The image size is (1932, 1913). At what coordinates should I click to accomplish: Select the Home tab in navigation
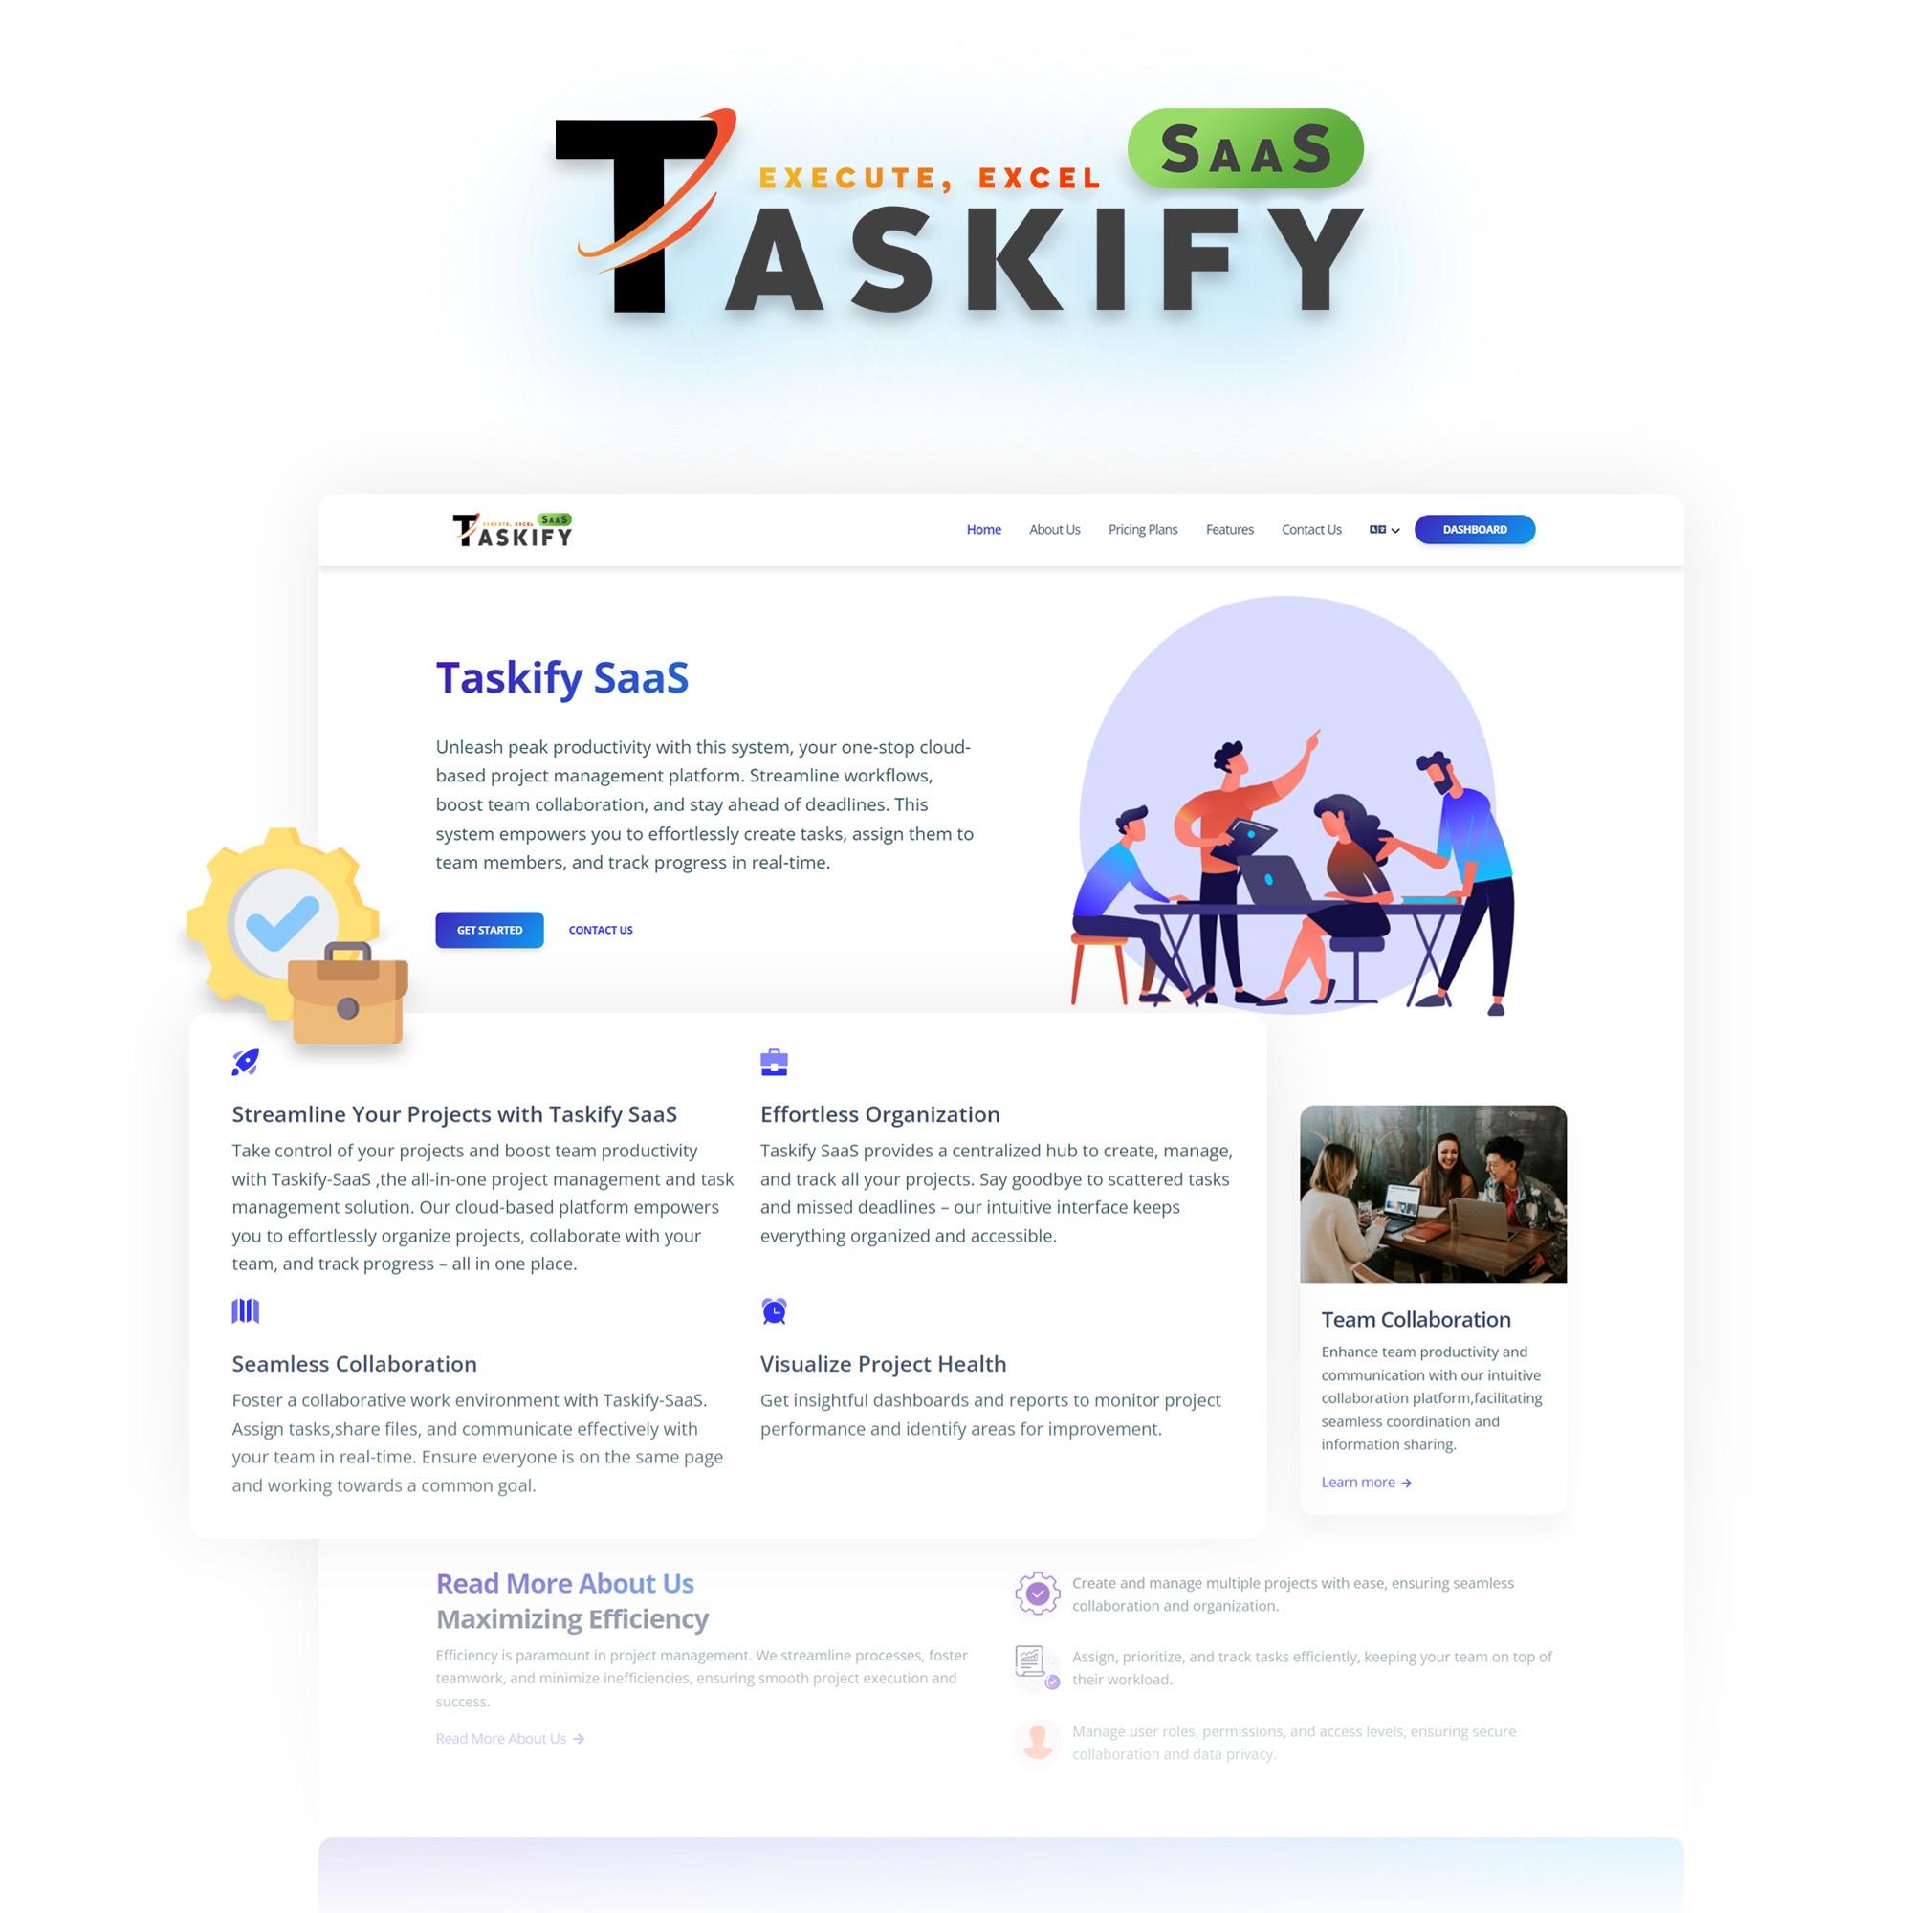point(984,529)
